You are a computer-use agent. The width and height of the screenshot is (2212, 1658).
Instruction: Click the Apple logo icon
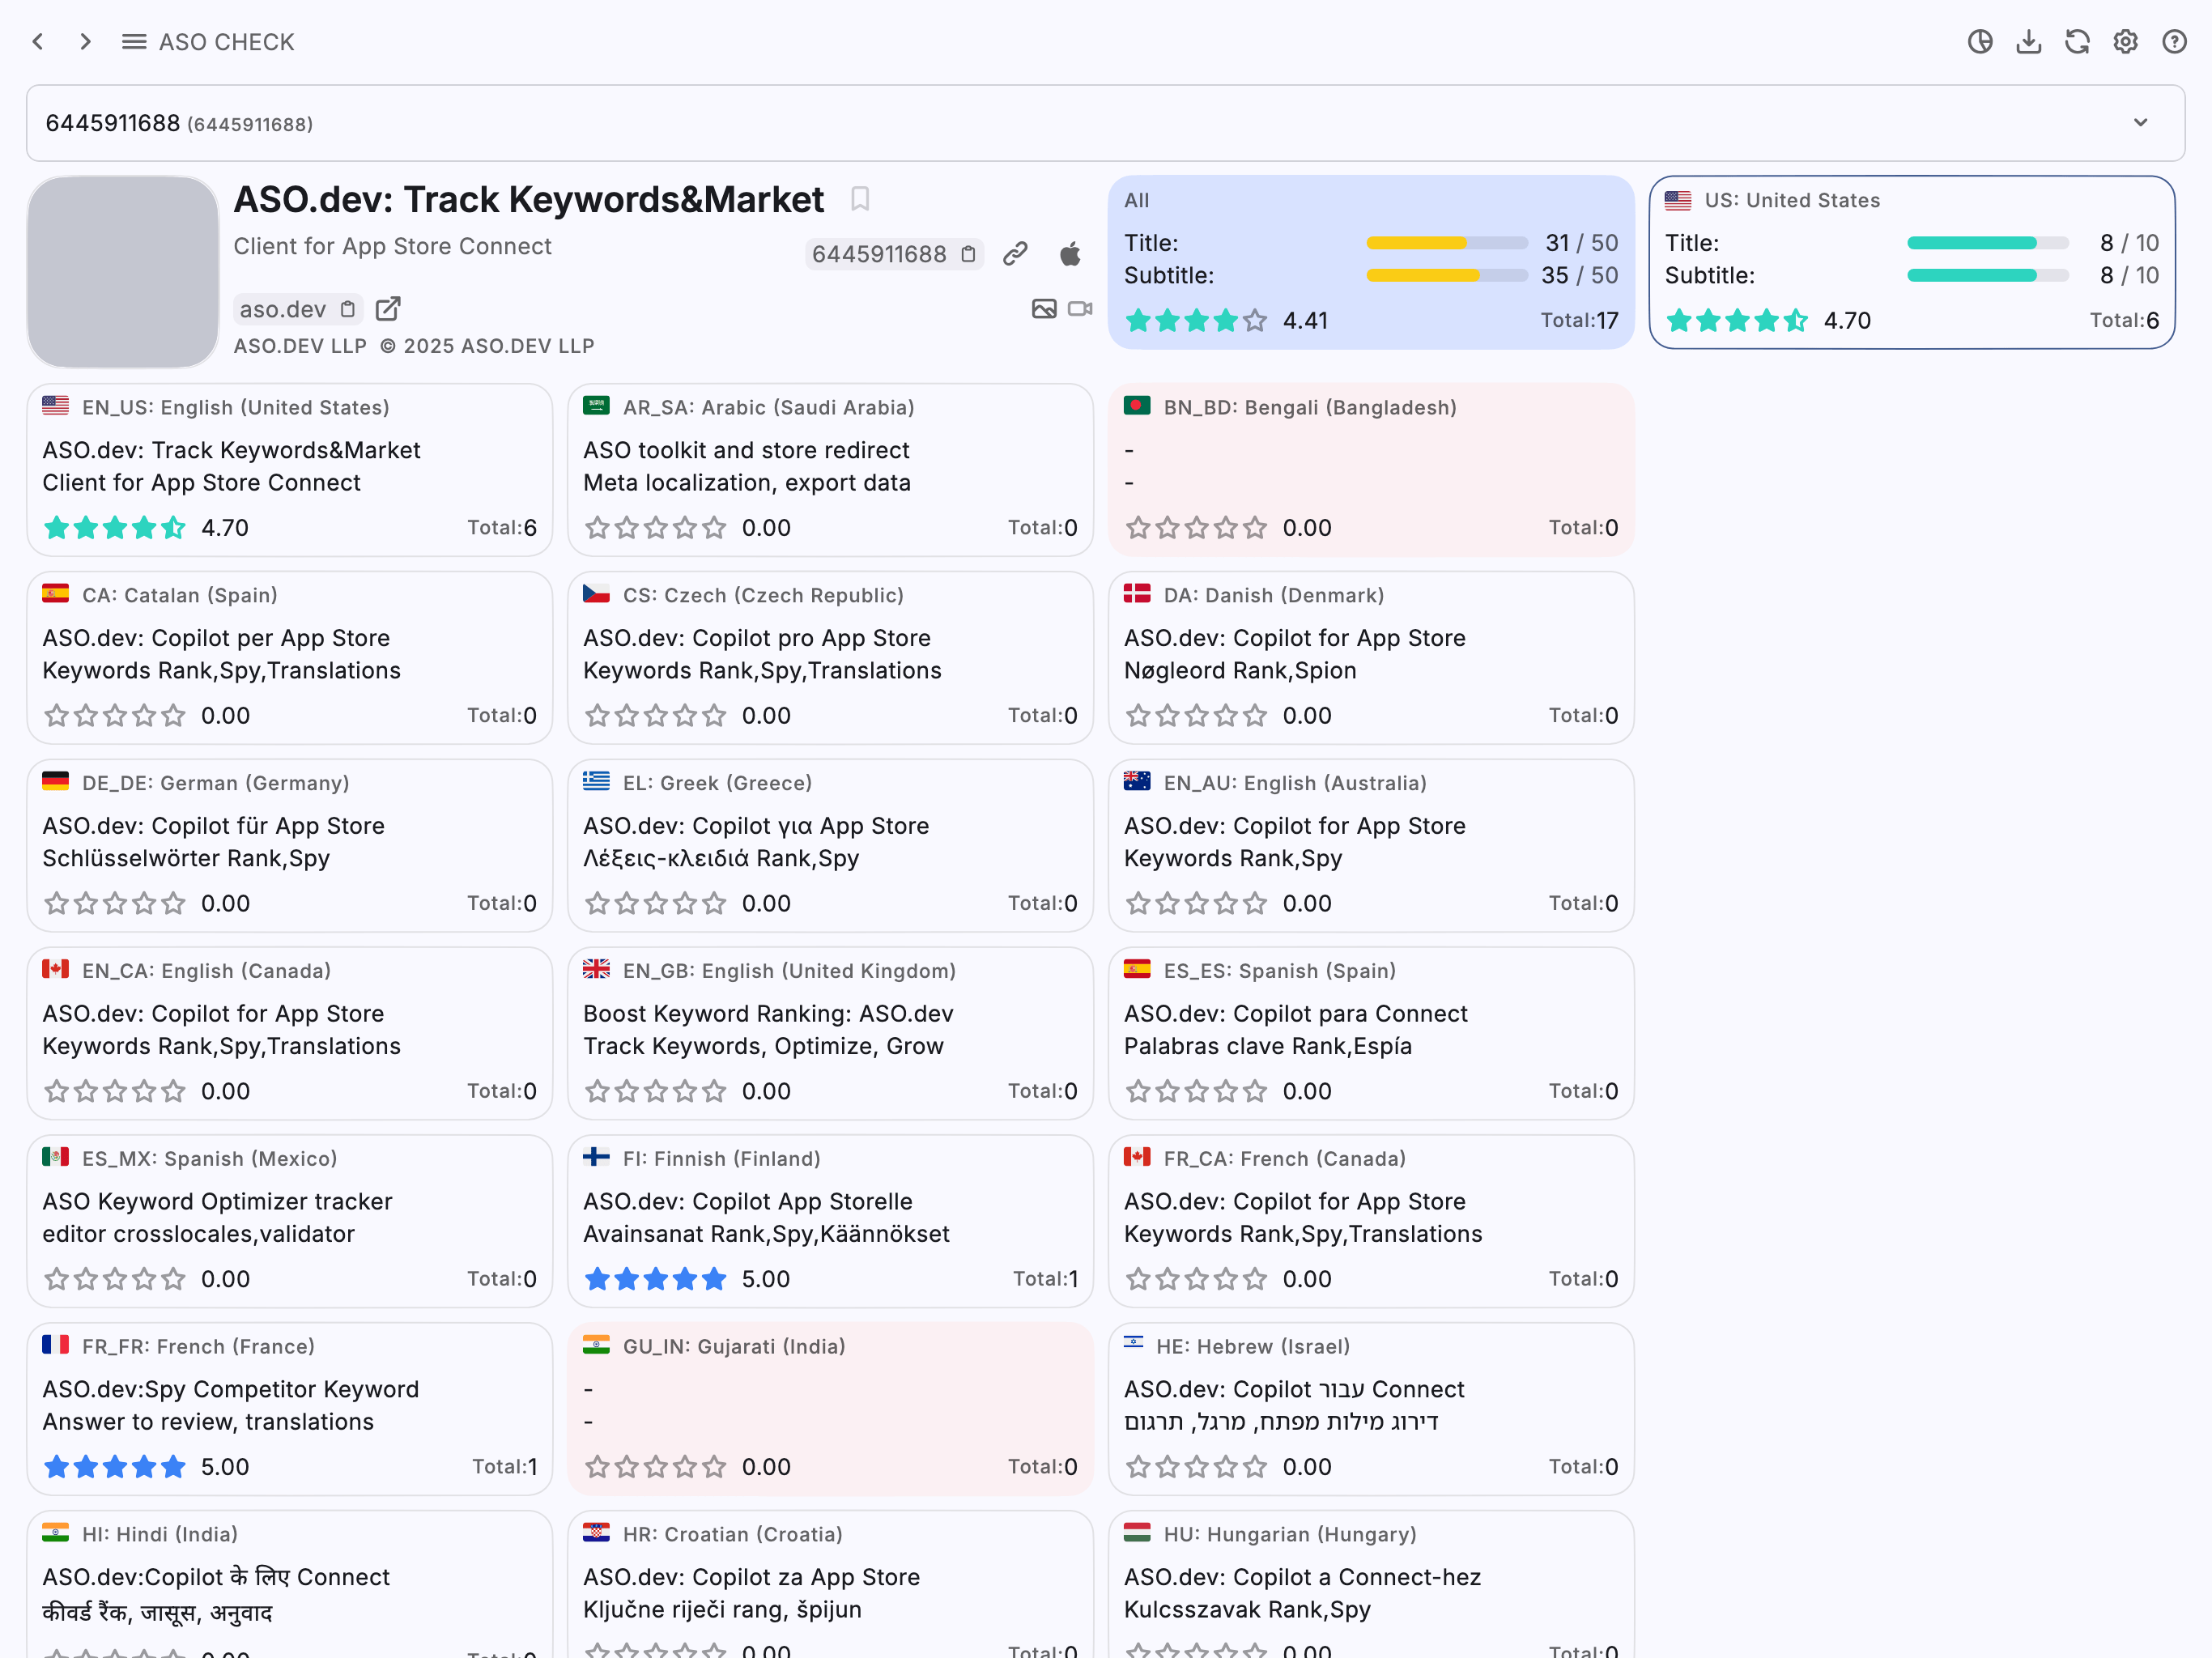pos(1070,254)
